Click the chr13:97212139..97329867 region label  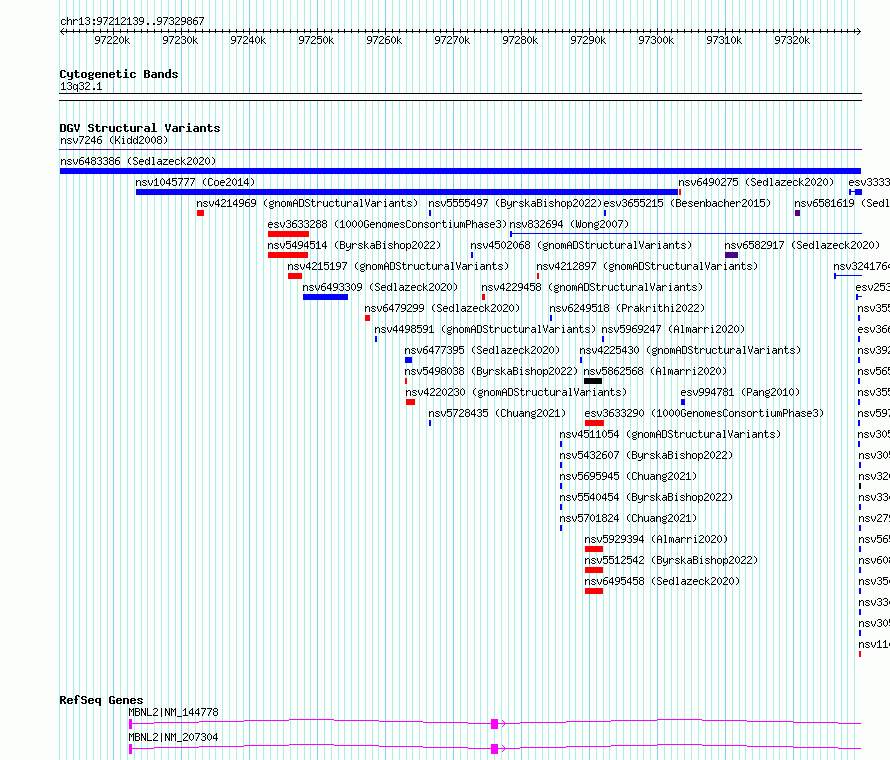pyautogui.click(x=132, y=21)
